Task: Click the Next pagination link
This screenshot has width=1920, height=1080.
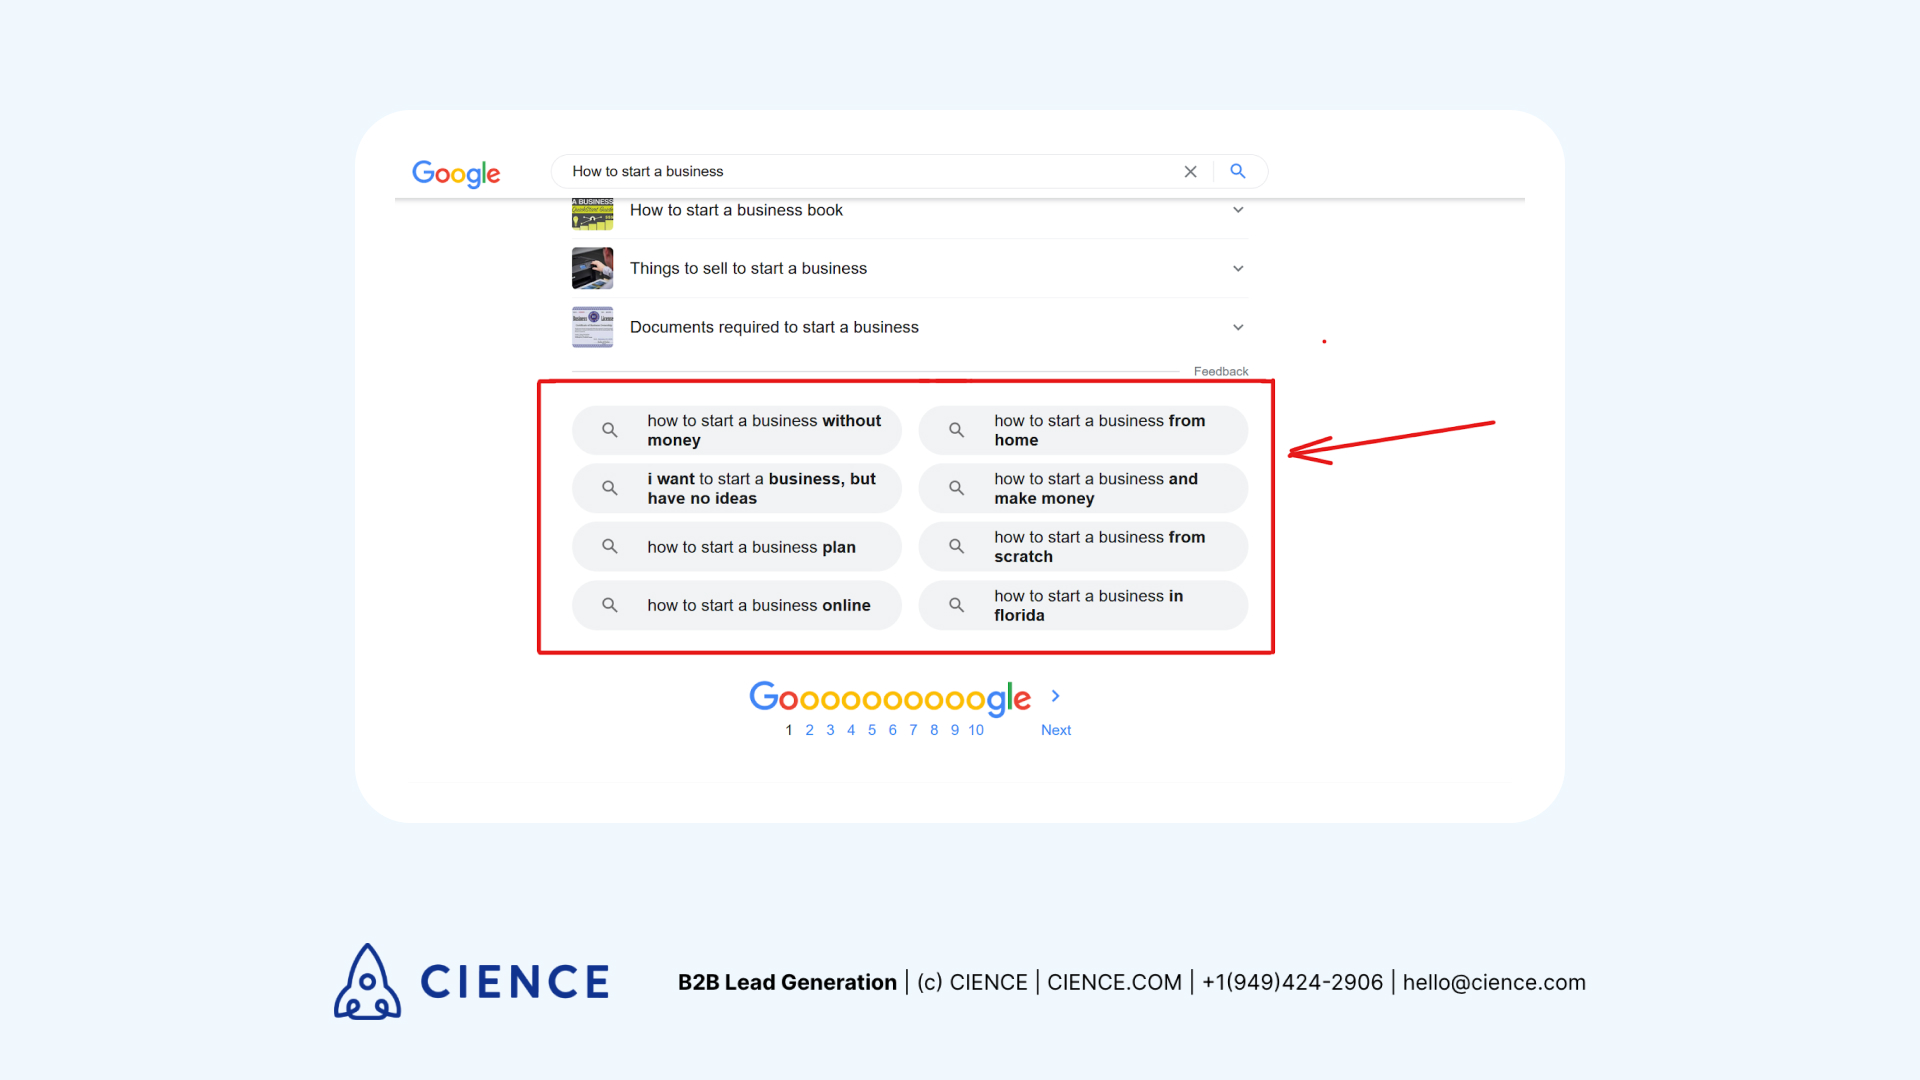Action: pyautogui.click(x=1055, y=730)
